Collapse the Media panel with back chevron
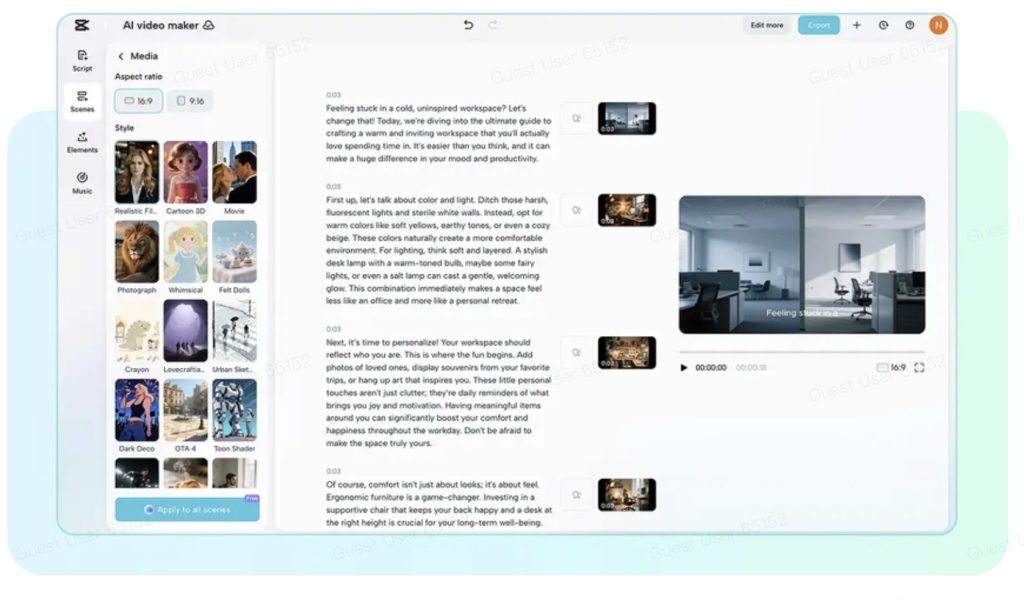Screen dimensions: 1024x604 click(121, 57)
